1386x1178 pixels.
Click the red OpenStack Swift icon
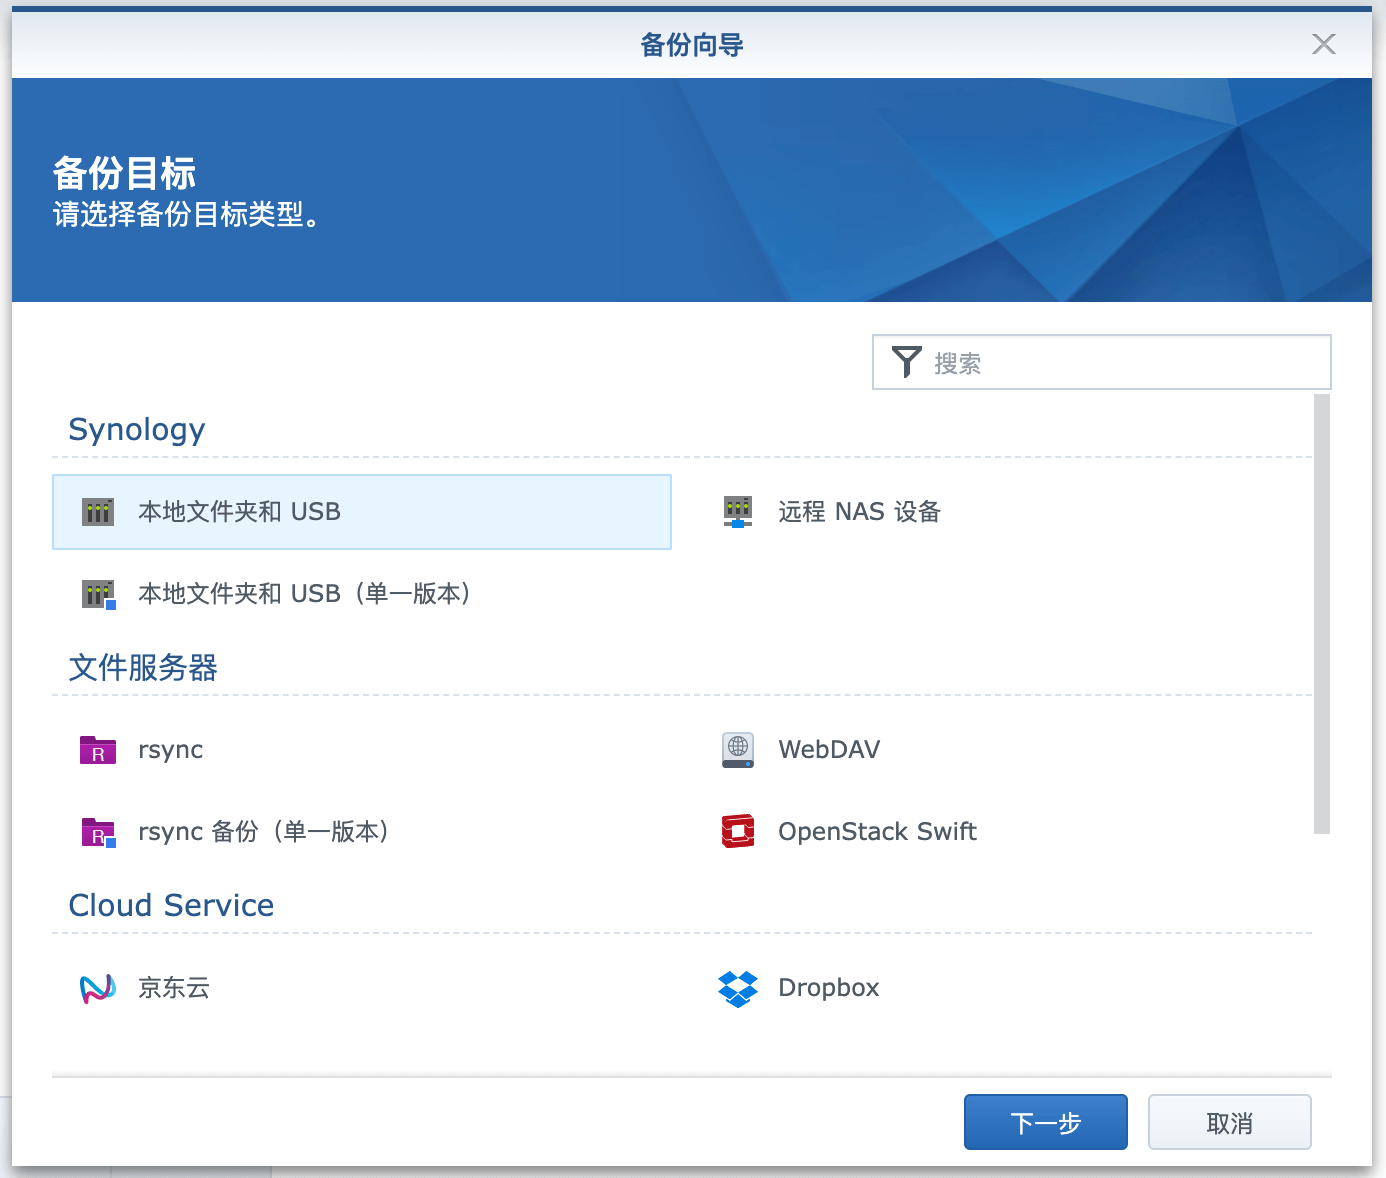tap(738, 832)
